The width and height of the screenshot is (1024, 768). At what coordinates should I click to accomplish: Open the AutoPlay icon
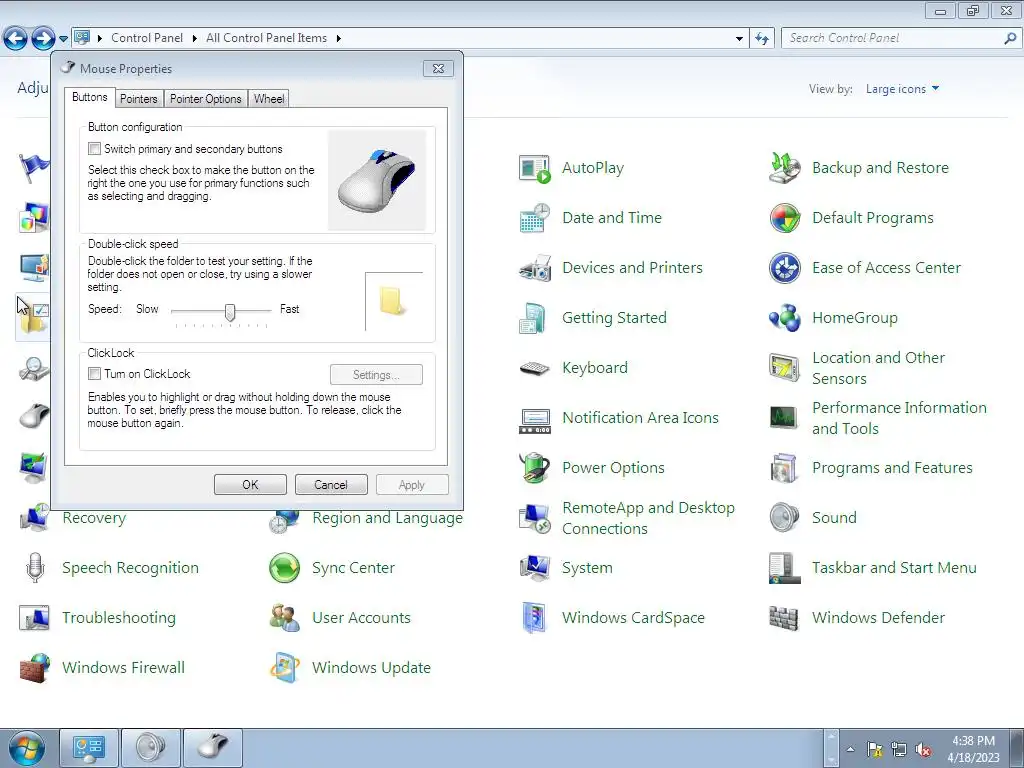pyautogui.click(x=534, y=168)
